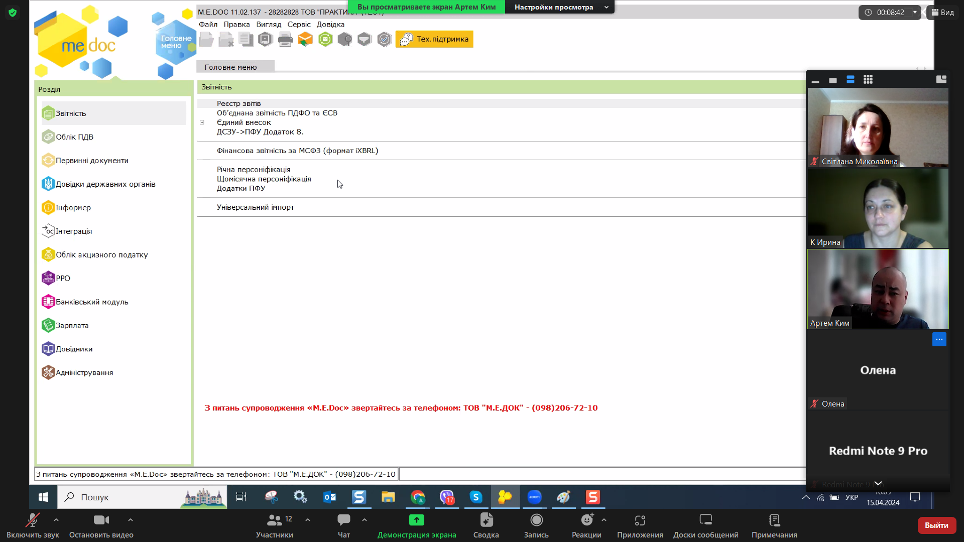This screenshot has height=542, width=964.
Task: Start recording with Запись
Action: point(536,526)
